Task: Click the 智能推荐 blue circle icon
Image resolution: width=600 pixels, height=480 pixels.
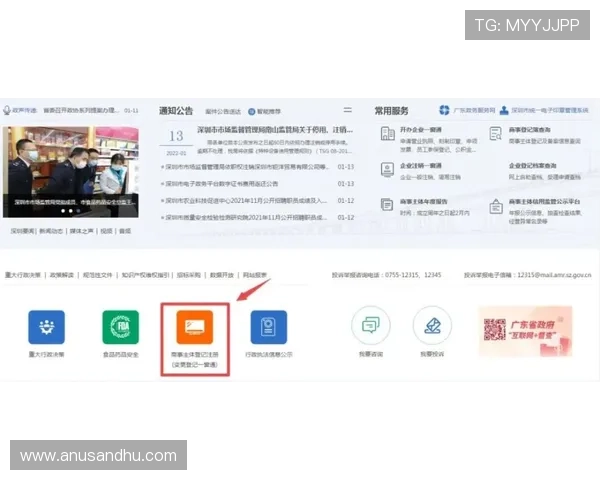Action: coord(251,111)
